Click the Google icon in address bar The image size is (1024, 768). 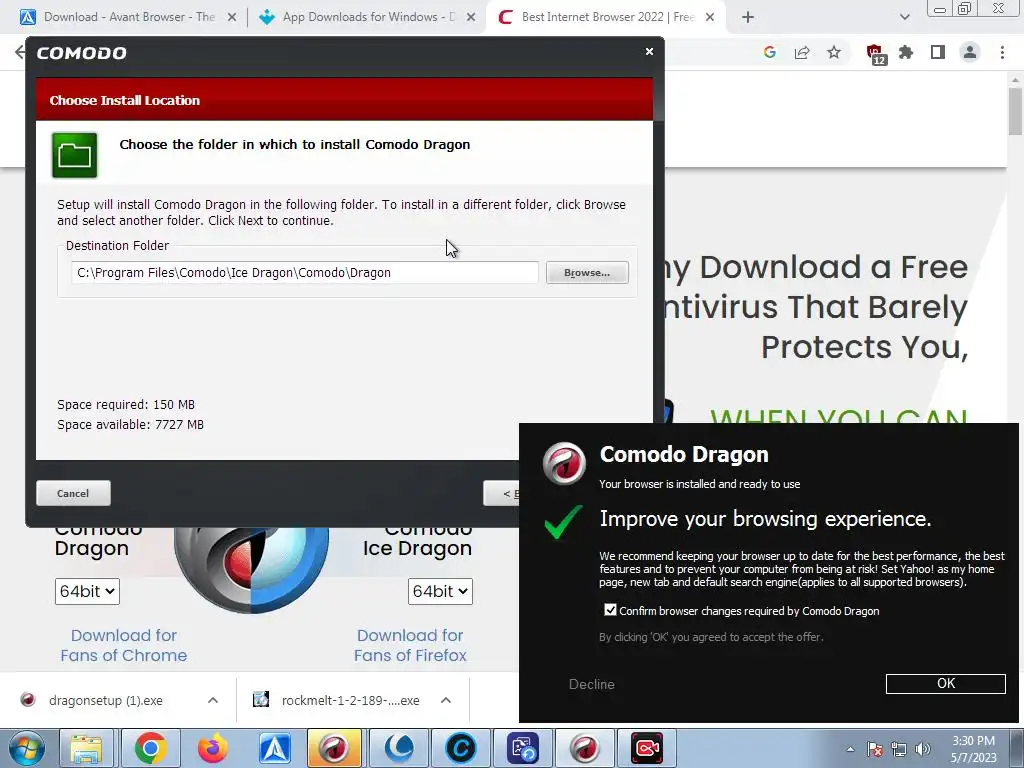(x=769, y=52)
